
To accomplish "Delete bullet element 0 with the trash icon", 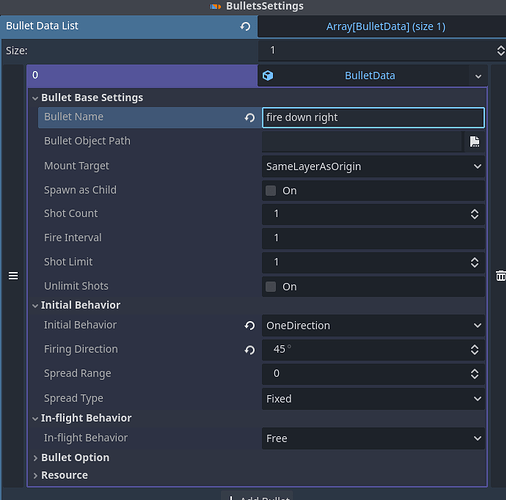I will point(500,276).
